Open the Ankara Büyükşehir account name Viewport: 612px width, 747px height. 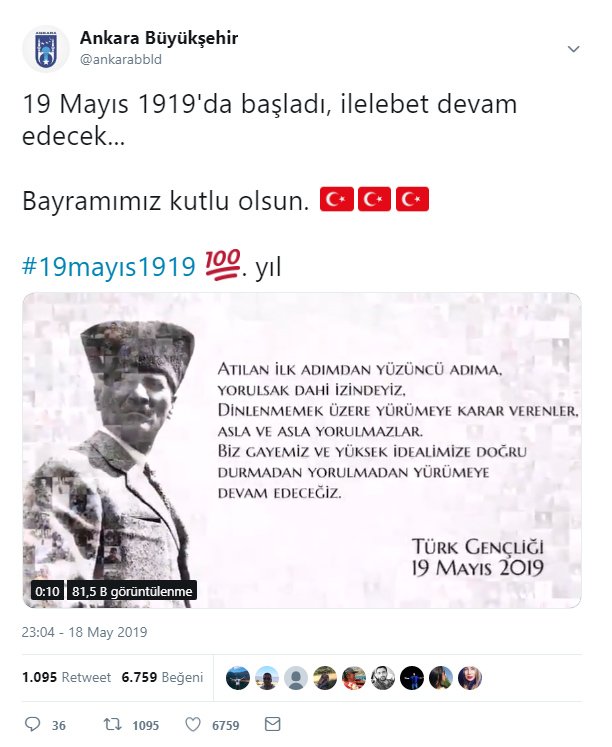pyautogui.click(x=159, y=38)
